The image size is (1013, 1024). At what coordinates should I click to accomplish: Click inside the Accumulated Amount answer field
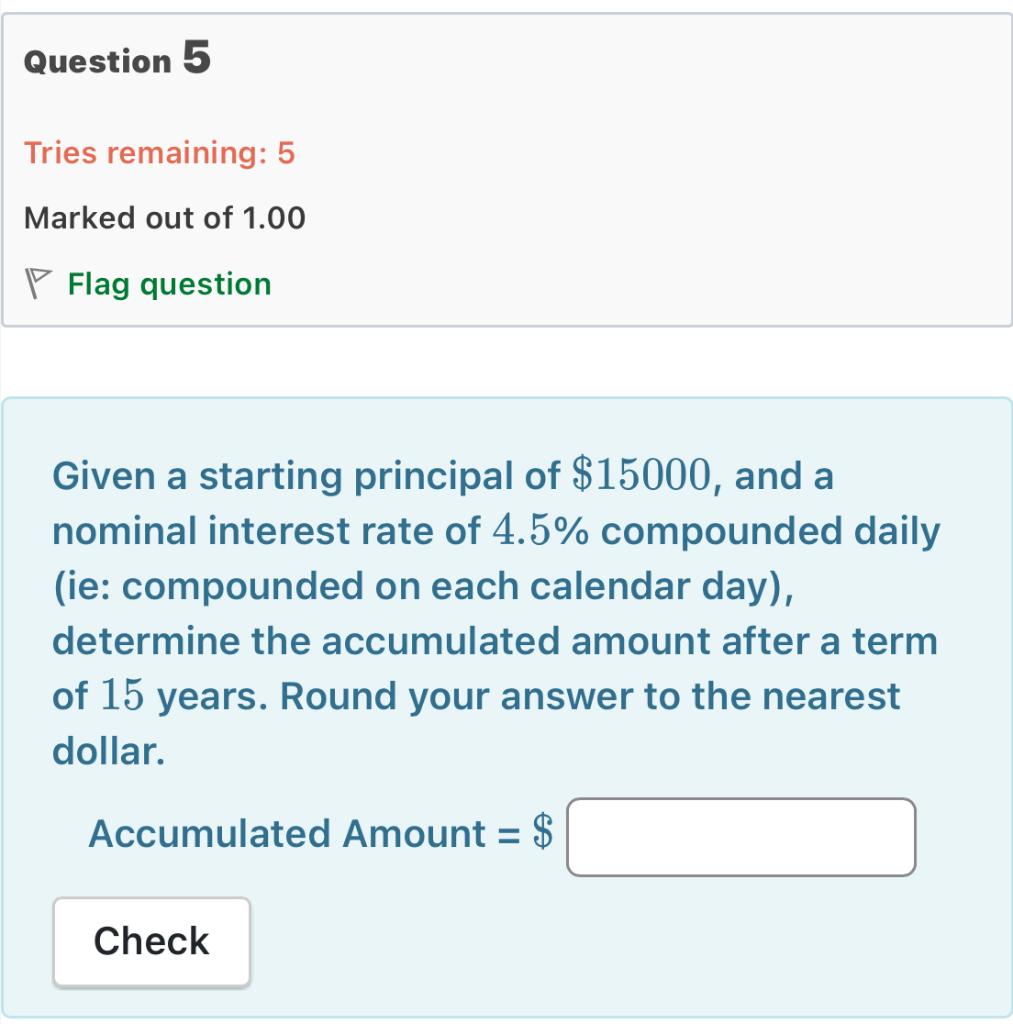[x=743, y=836]
